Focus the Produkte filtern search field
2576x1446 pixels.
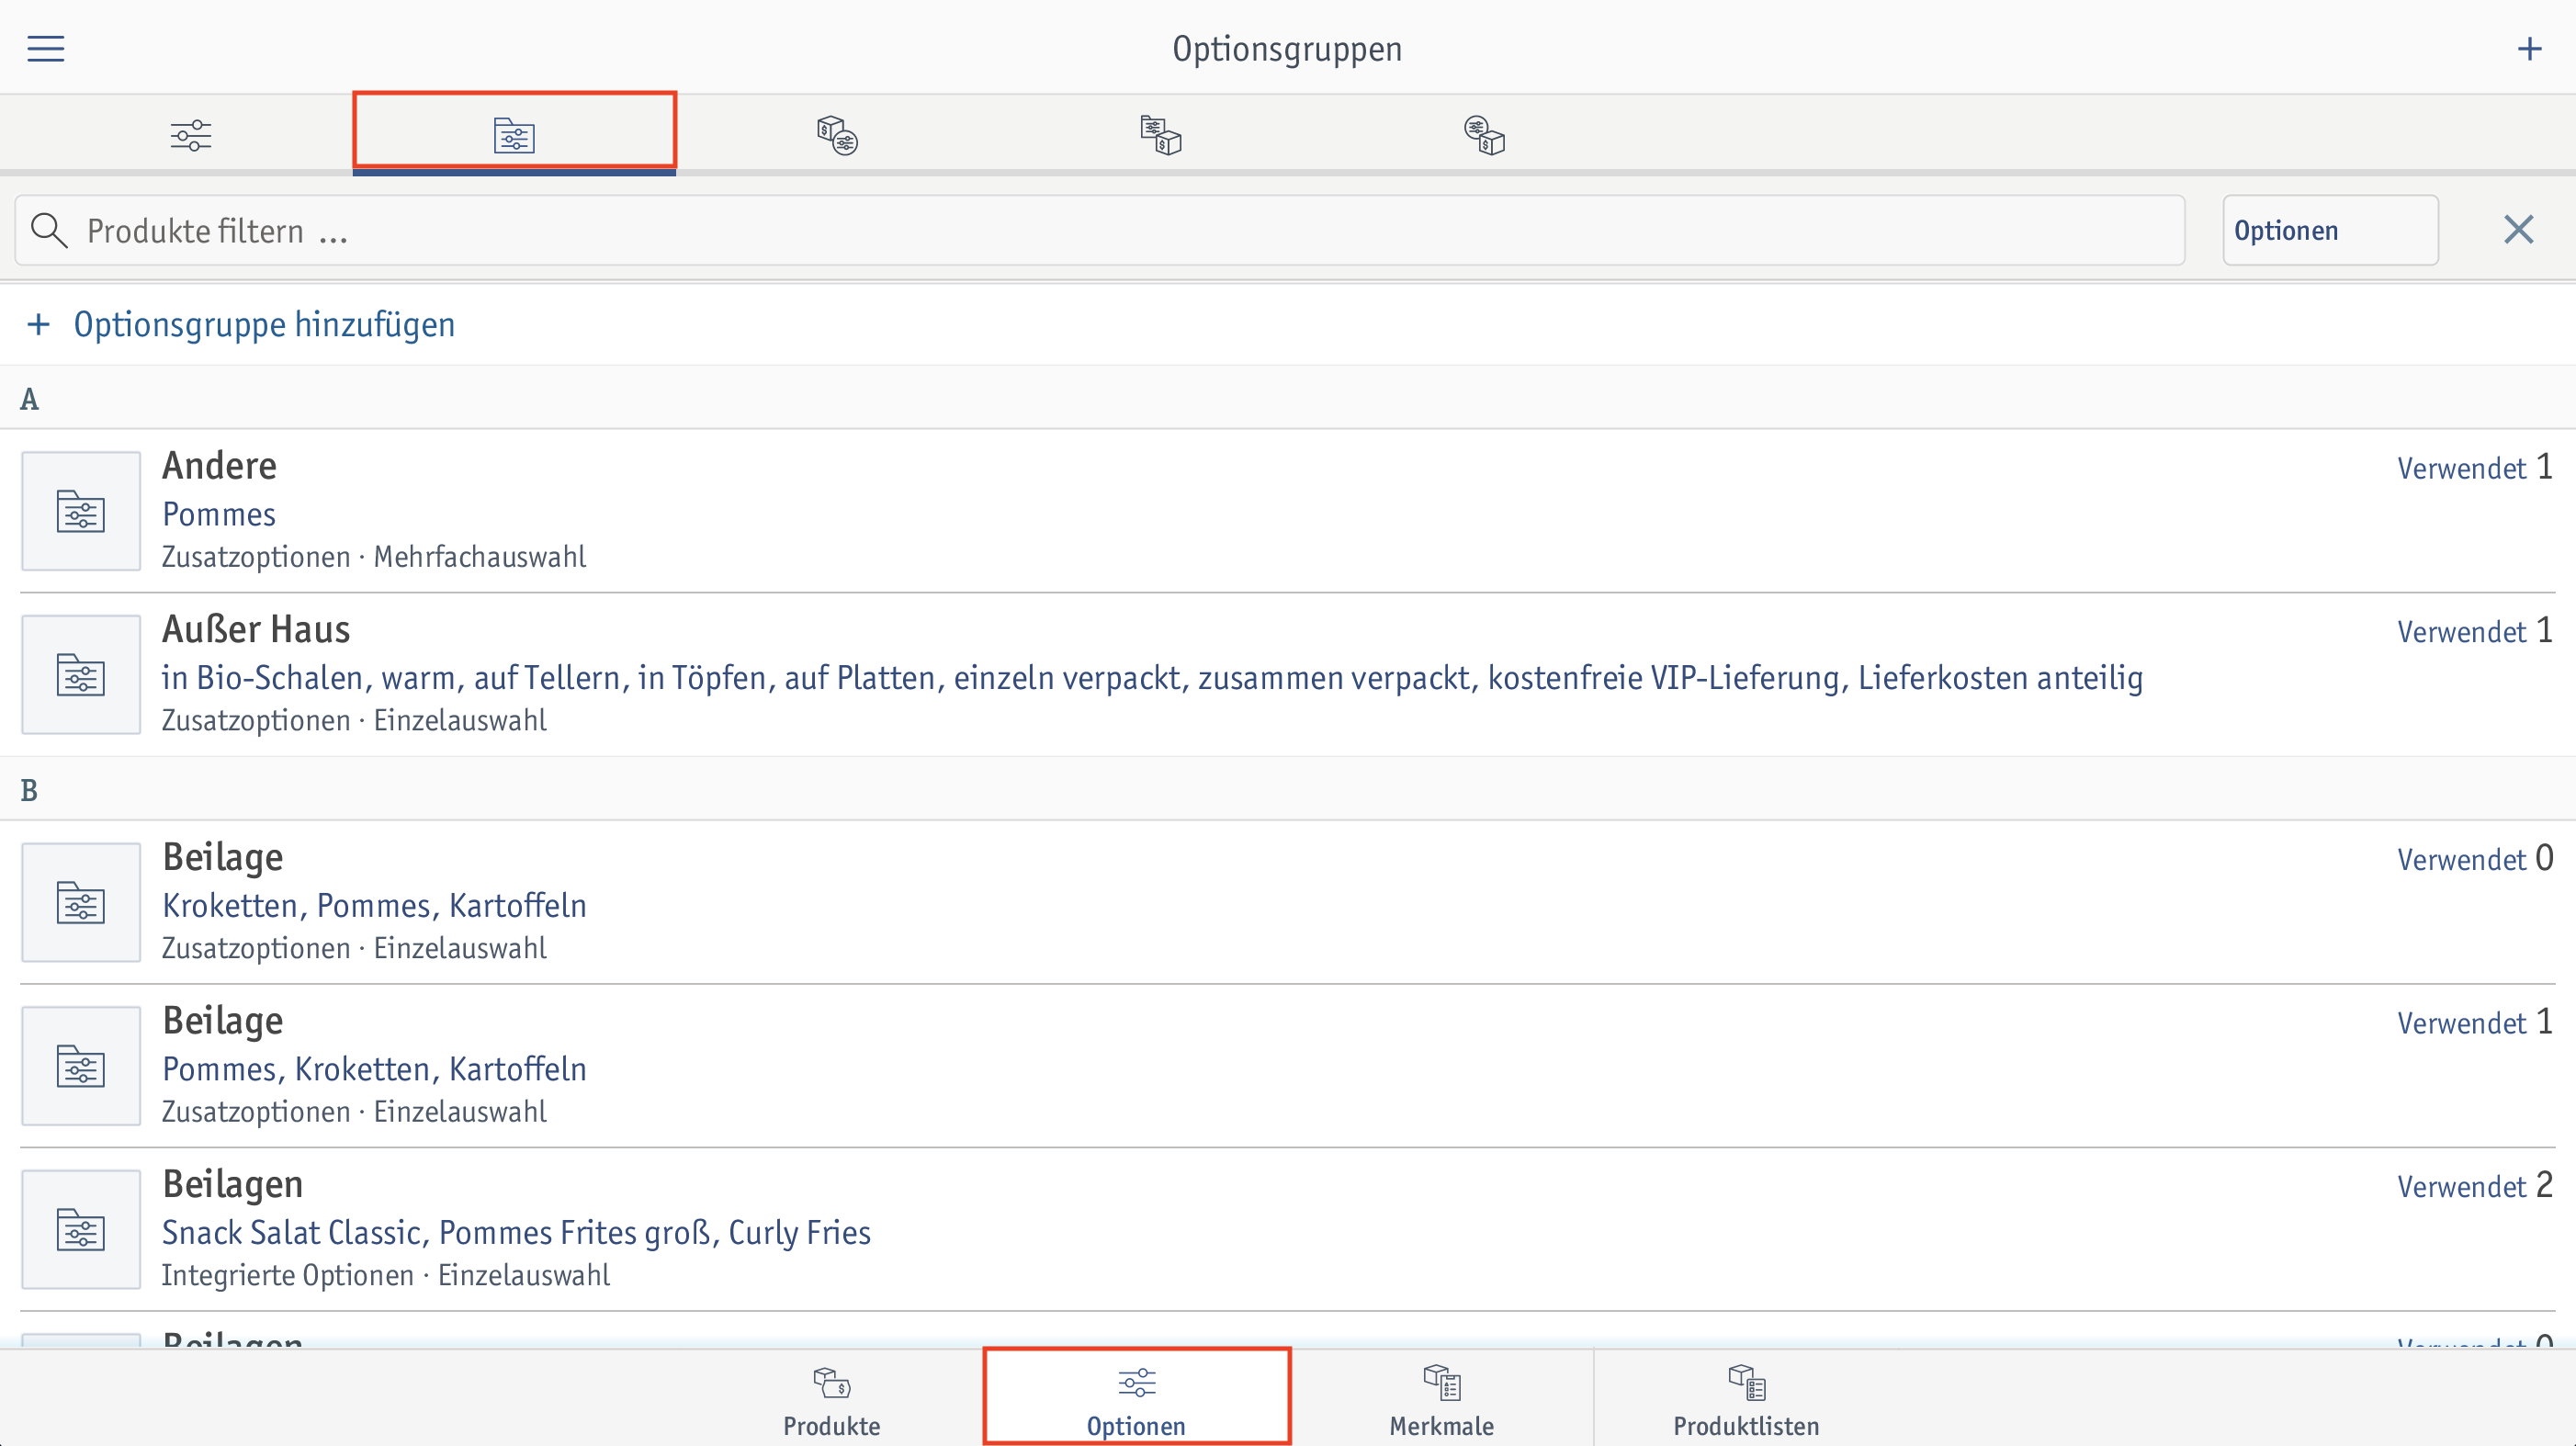pyautogui.click(x=1100, y=230)
